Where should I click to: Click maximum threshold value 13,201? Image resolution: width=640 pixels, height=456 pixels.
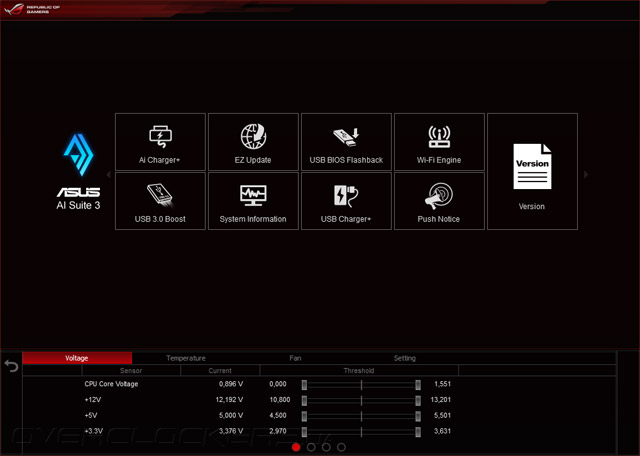[441, 400]
